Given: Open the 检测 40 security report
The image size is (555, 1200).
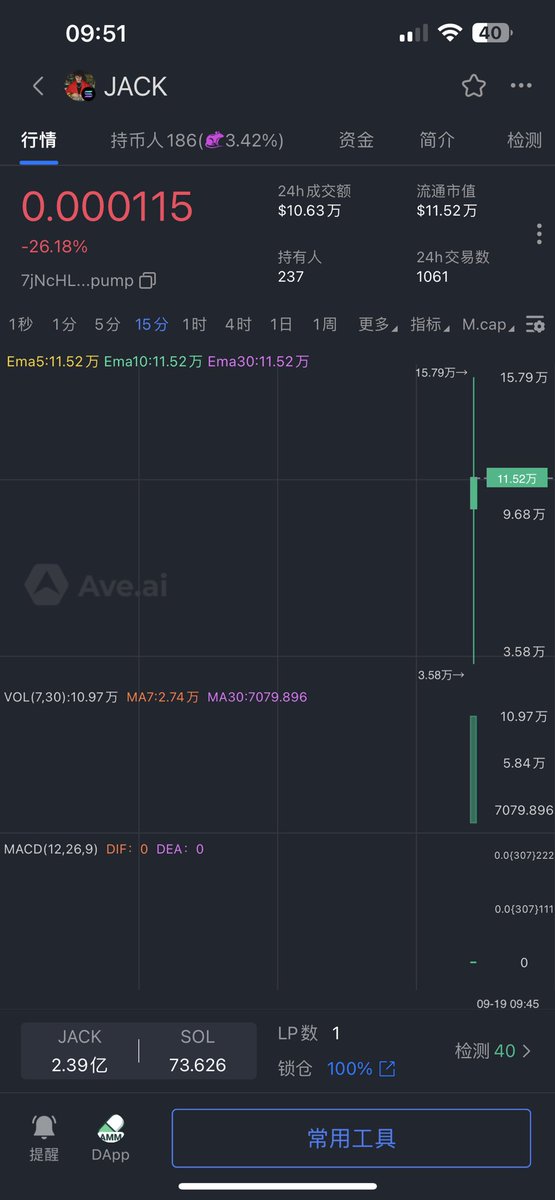Looking at the screenshot, I should [x=493, y=1051].
